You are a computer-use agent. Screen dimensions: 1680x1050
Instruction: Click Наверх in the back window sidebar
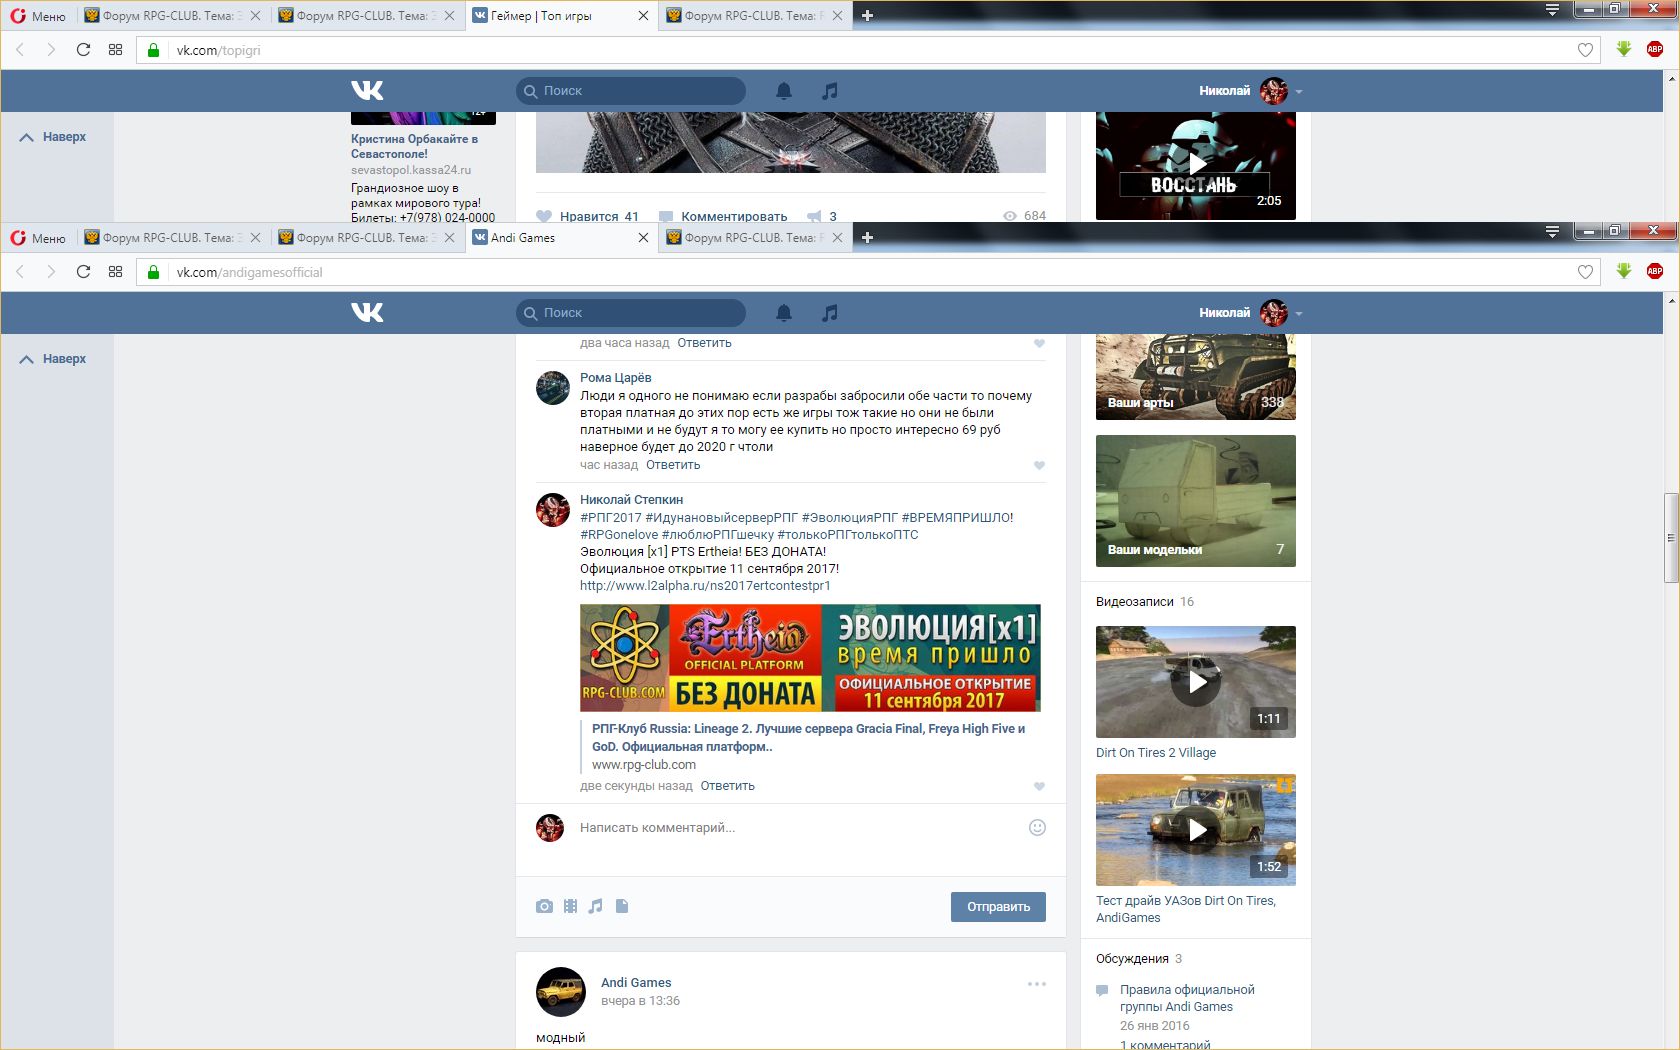[x=53, y=137]
